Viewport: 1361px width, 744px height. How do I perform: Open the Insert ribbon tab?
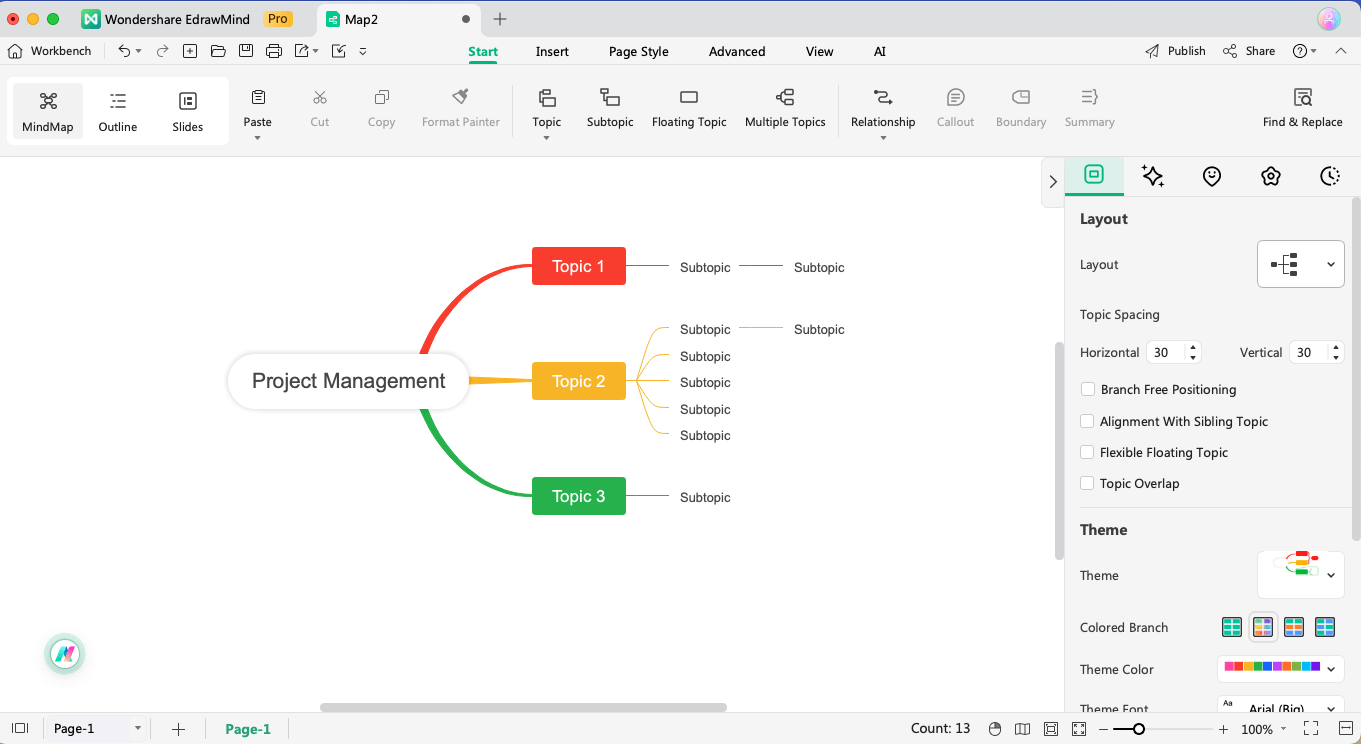(552, 51)
